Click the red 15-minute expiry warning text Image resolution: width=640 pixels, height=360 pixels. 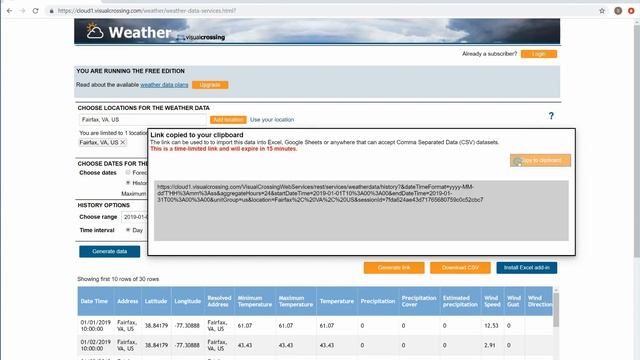pyautogui.click(x=224, y=149)
